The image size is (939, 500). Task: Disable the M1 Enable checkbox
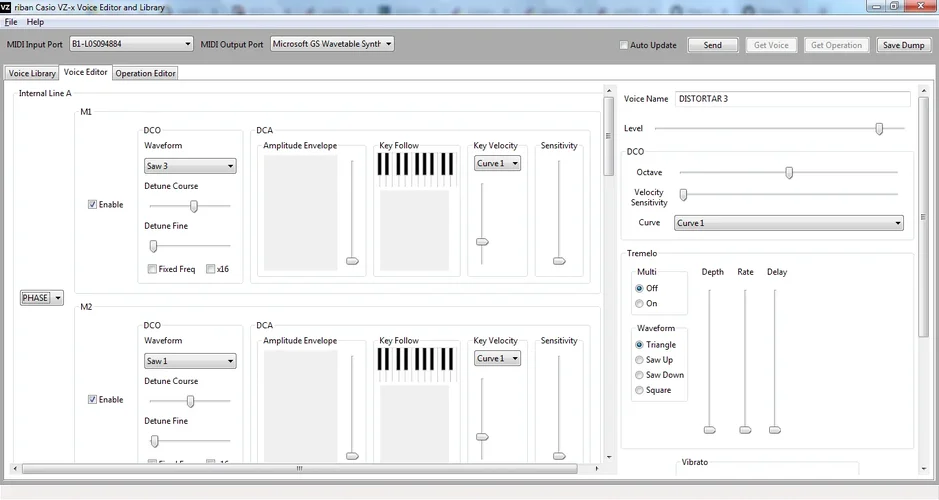[x=93, y=205]
